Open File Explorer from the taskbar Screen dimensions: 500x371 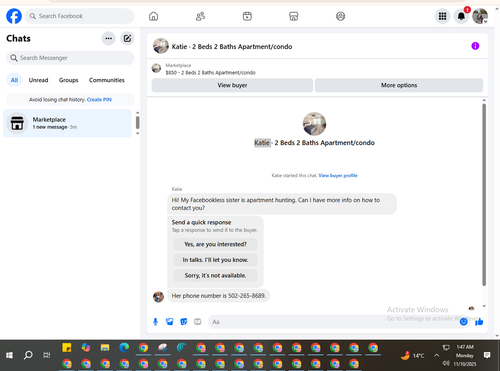click(x=105, y=348)
